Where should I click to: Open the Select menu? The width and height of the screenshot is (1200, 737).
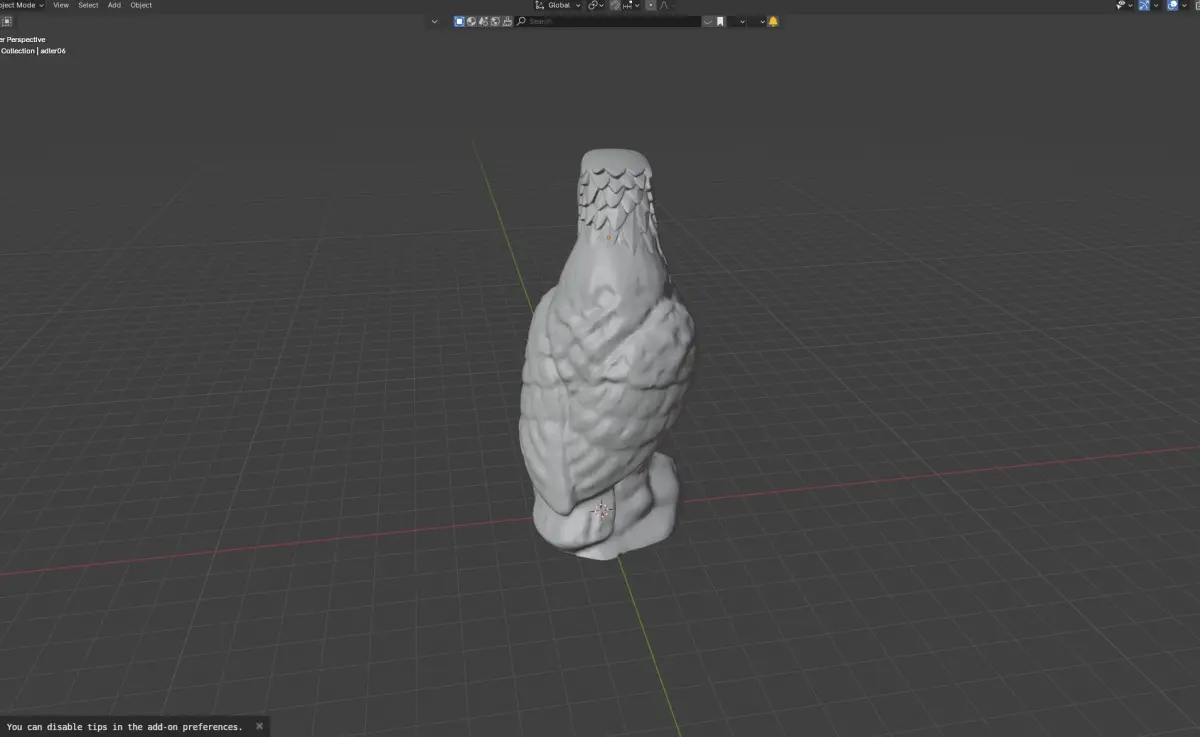click(x=88, y=5)
